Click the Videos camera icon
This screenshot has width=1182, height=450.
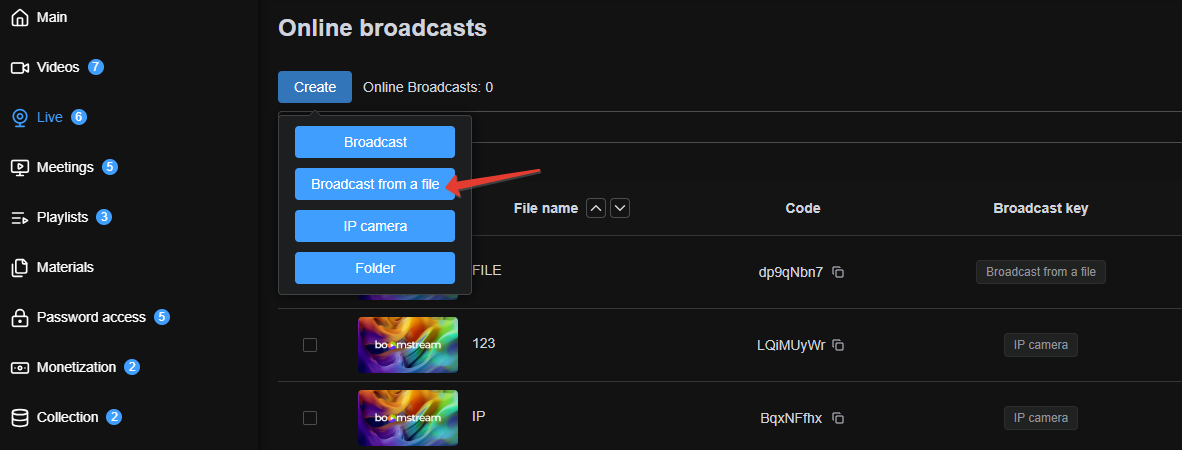tap(20, 68)
